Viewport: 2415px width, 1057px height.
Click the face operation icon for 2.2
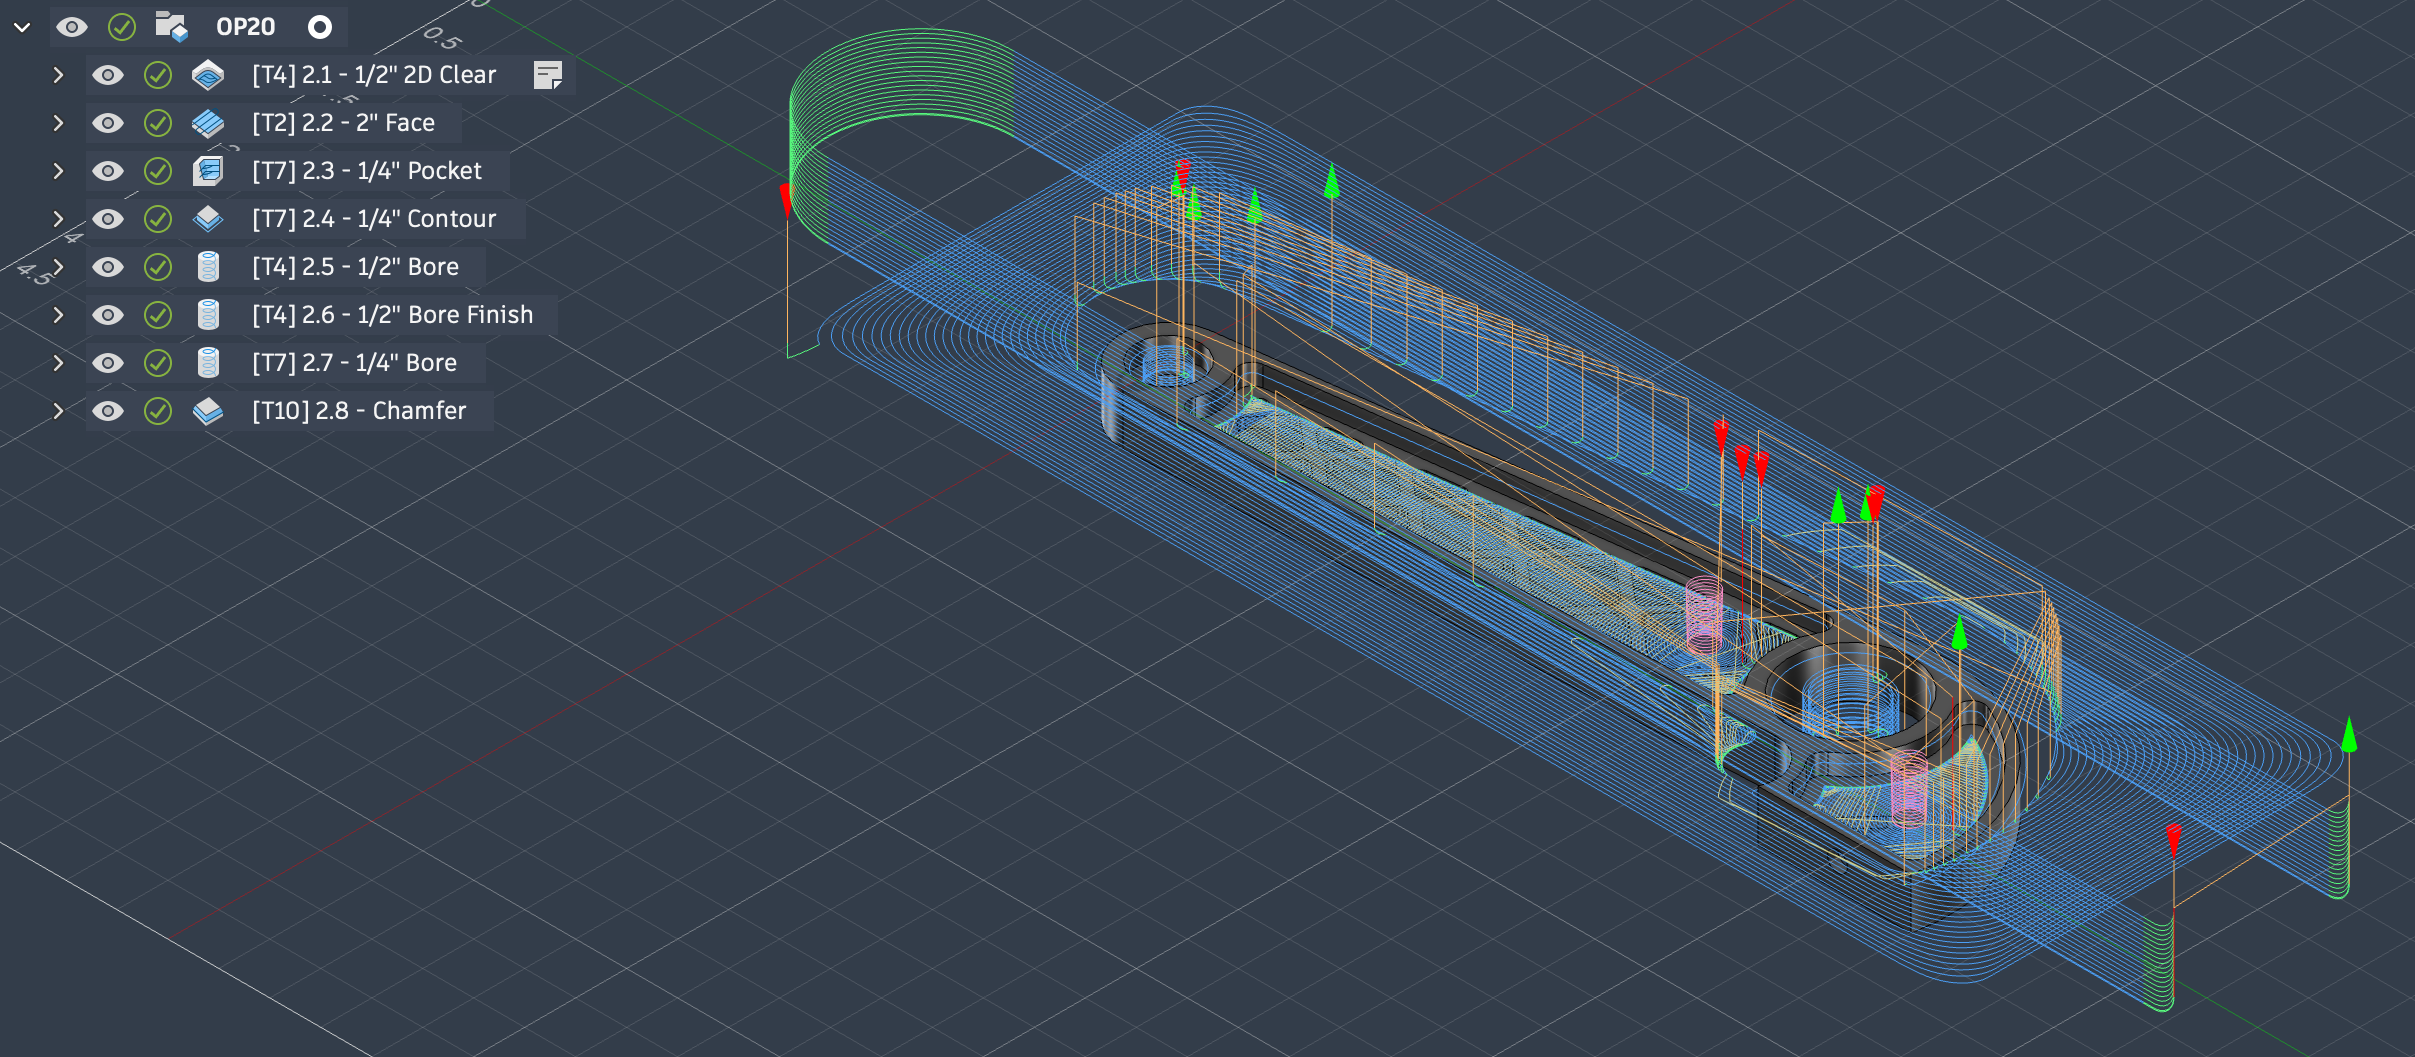[208, 123]
